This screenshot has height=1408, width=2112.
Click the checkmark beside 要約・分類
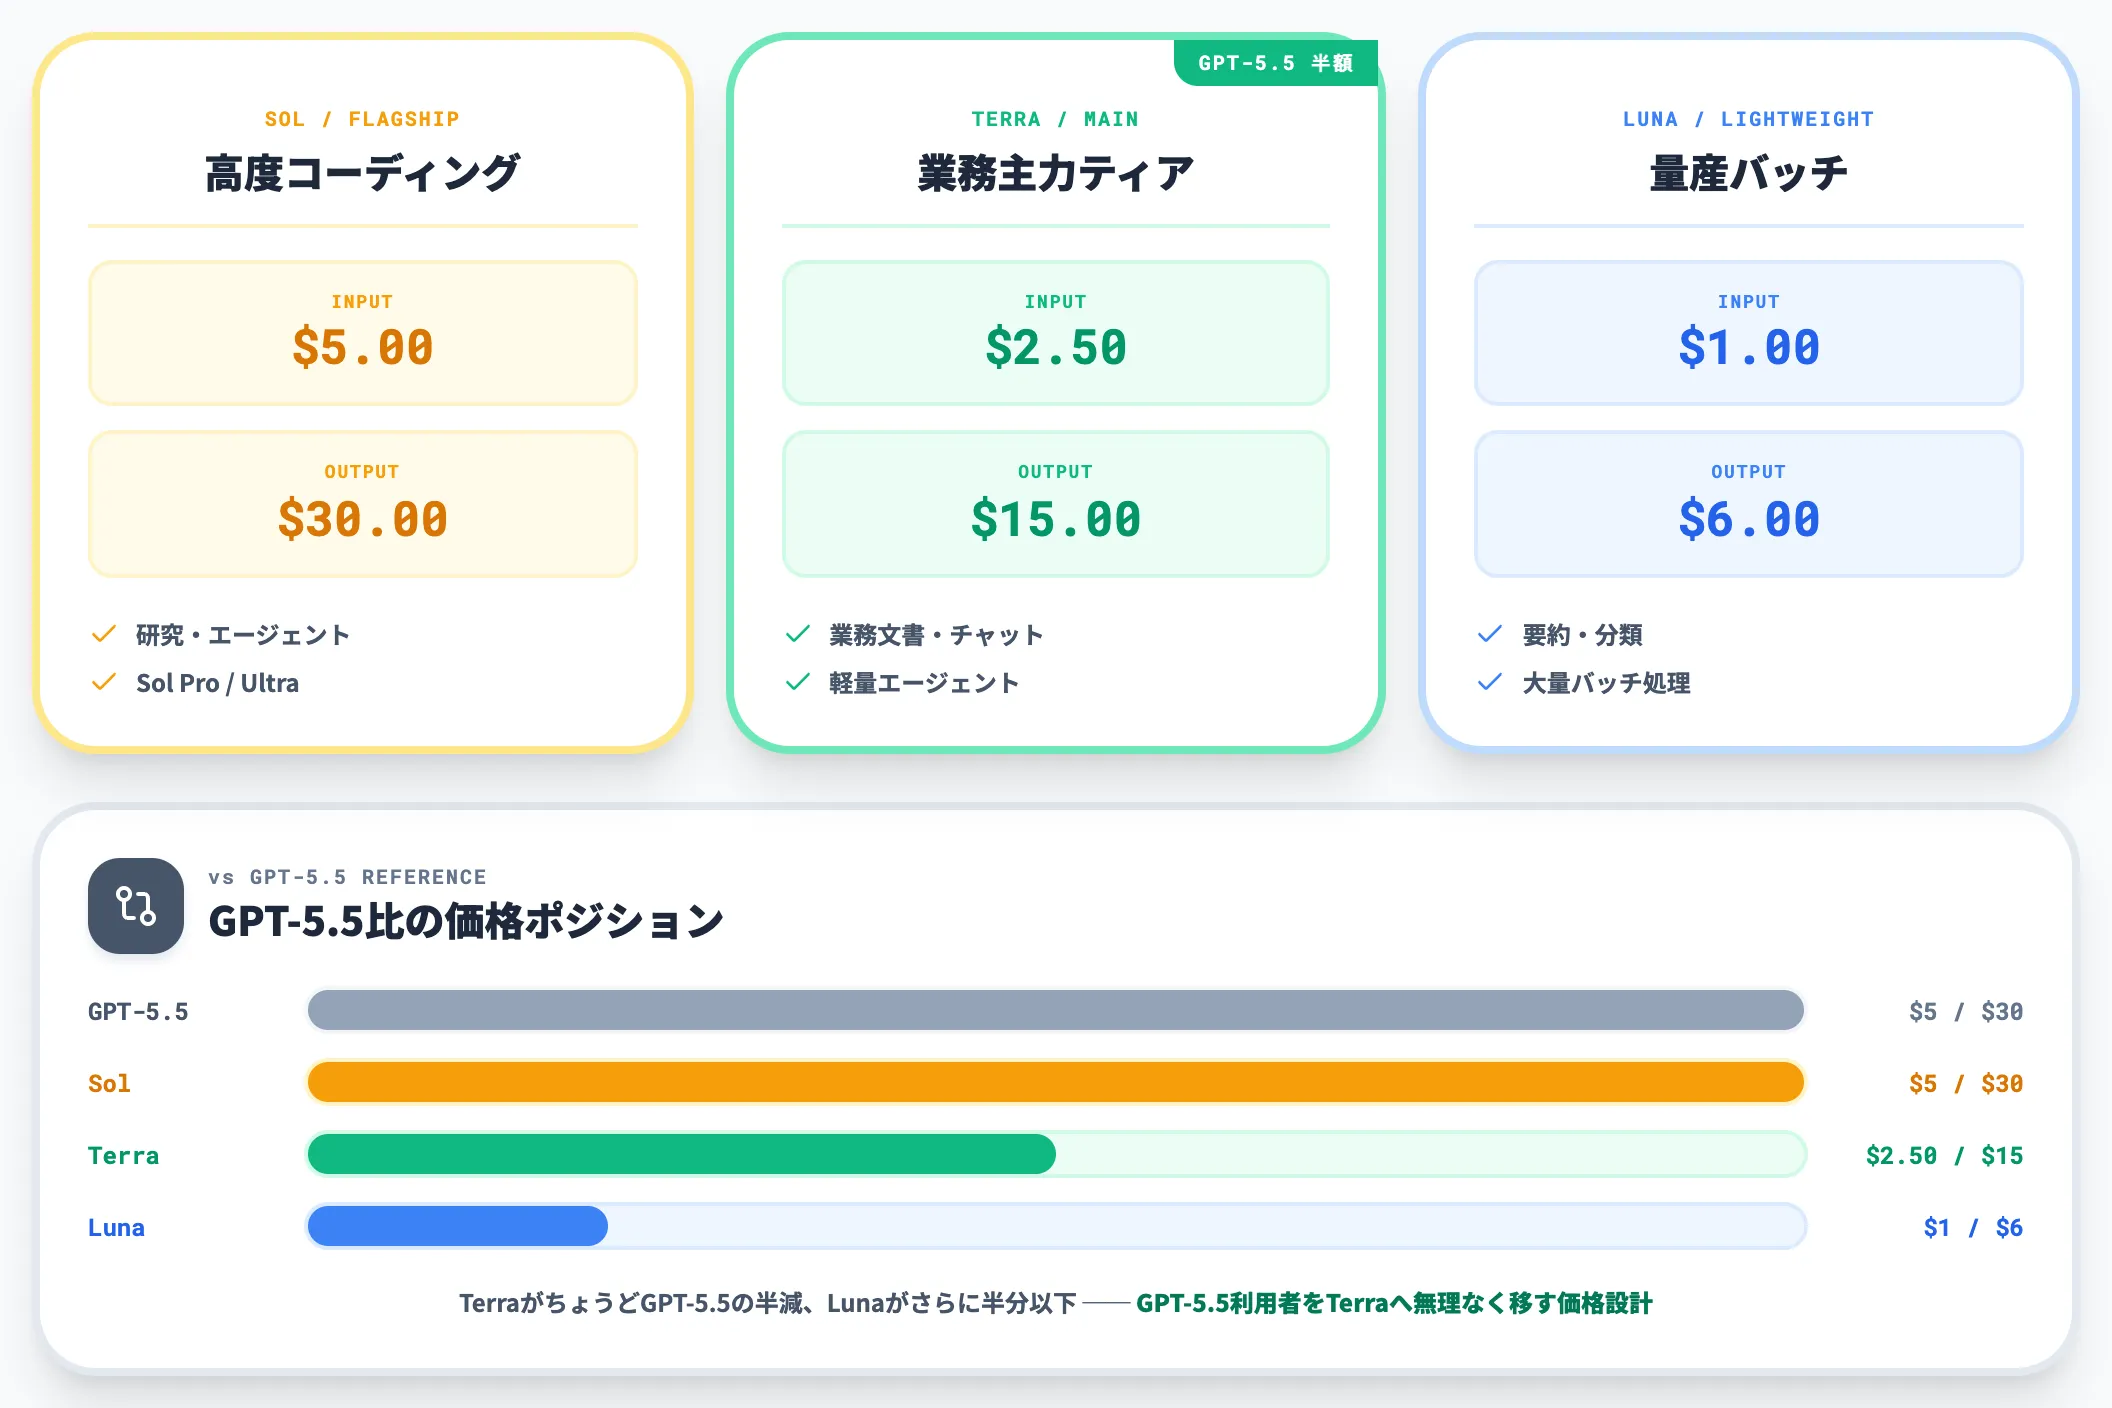[1490, 634]
